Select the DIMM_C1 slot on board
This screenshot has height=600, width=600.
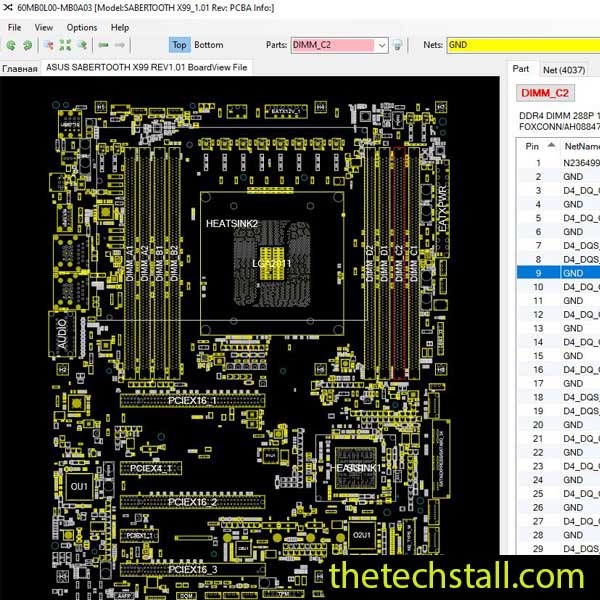tap(414, 264)
